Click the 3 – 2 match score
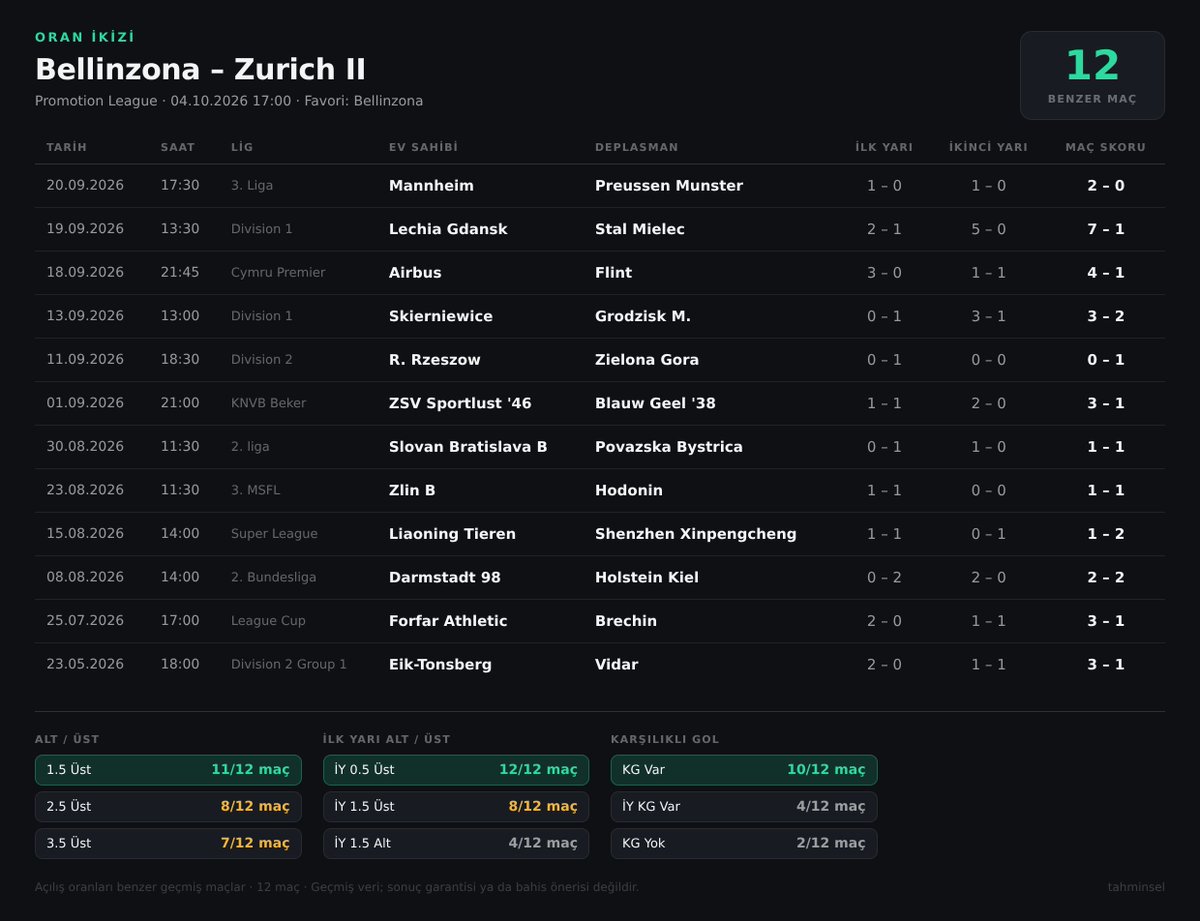This screenshot has width=1200, height=921. (x=1106, y=316)
